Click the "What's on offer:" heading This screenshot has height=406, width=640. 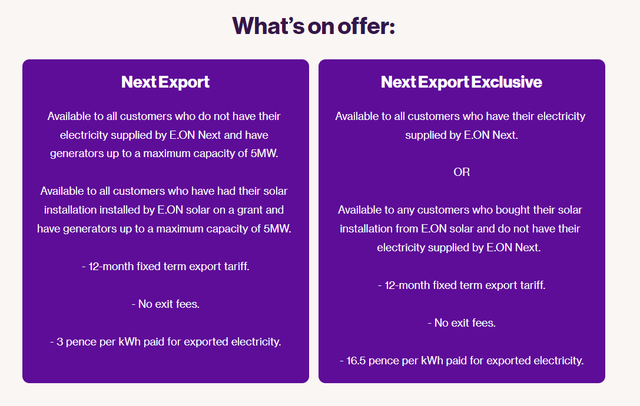pos(313,26)
